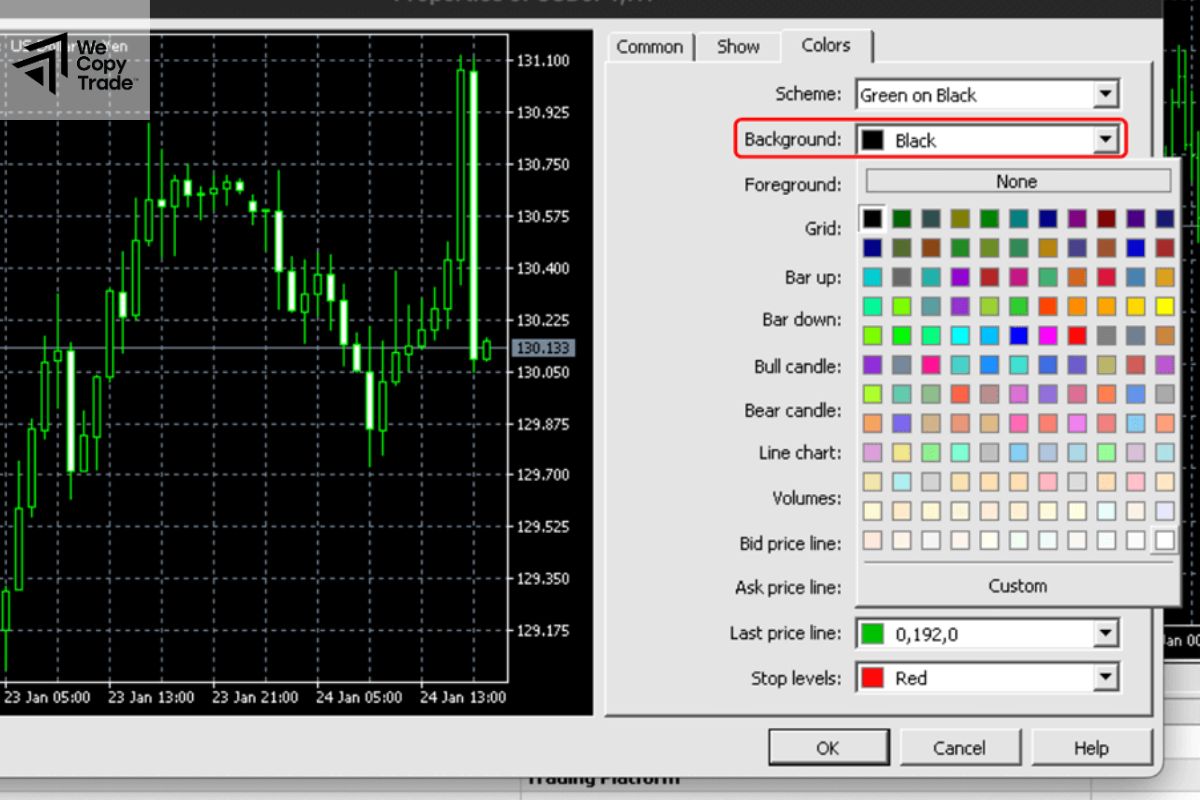Screen dimensions: 1200x800
Task: Open the Background color dropdown
Action: [1107, 139]
